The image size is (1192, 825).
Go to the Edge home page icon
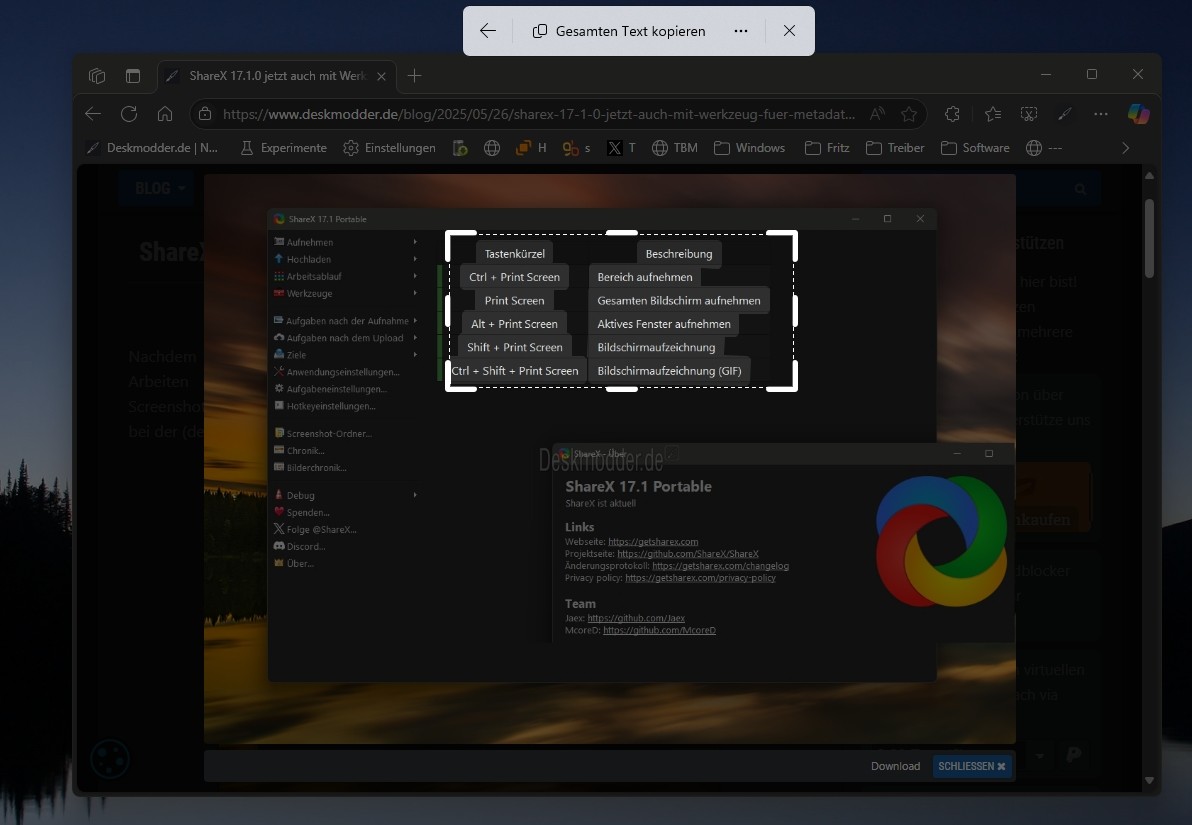click(165, 114)
